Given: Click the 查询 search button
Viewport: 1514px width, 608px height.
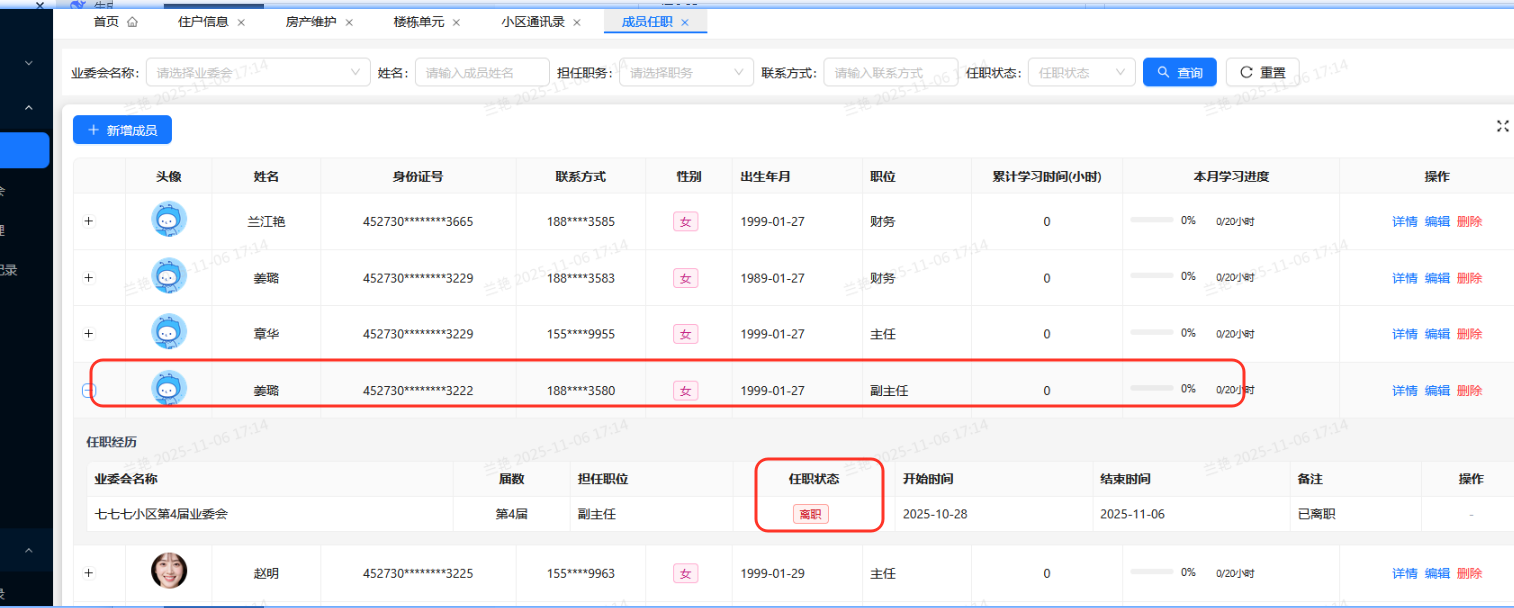Looking at the screenshot, I should (x=1179, y=73).
